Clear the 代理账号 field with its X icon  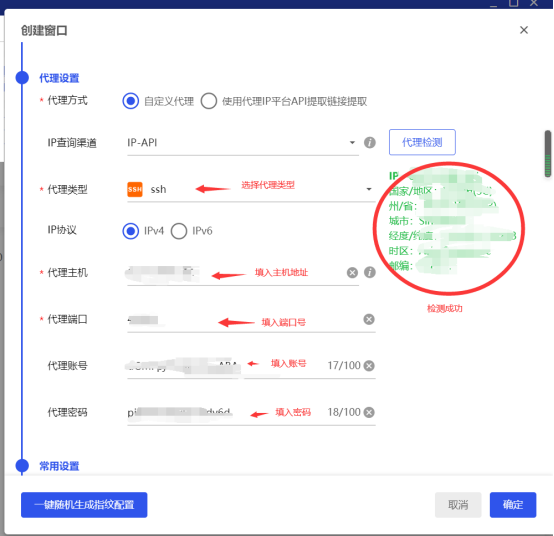369,366
